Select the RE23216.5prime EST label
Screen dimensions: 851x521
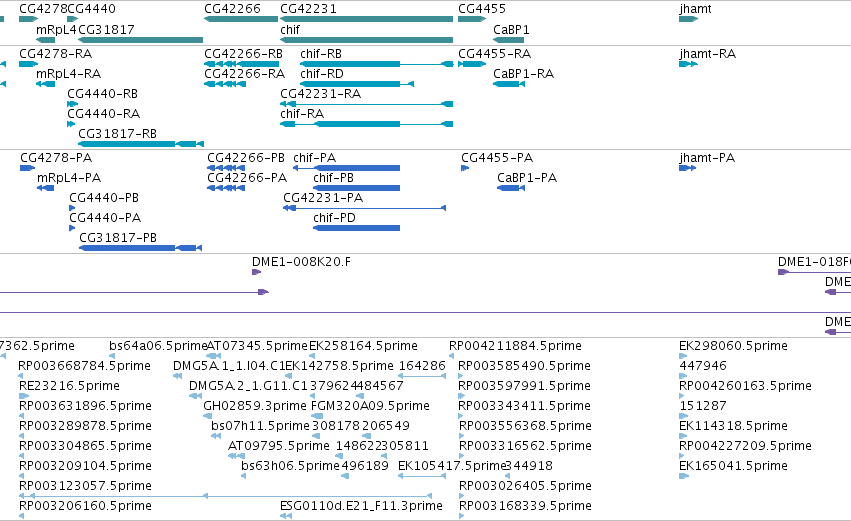click(69, 386)
